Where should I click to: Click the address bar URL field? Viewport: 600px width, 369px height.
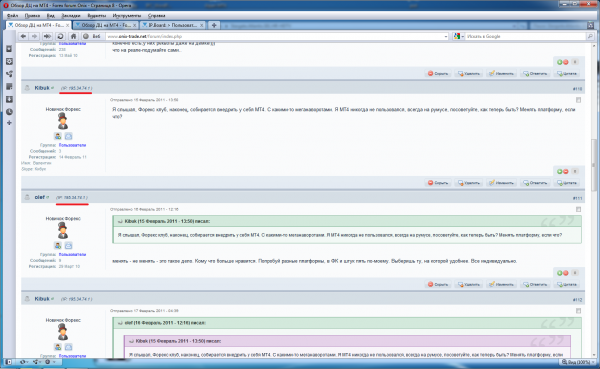point(274,36)
